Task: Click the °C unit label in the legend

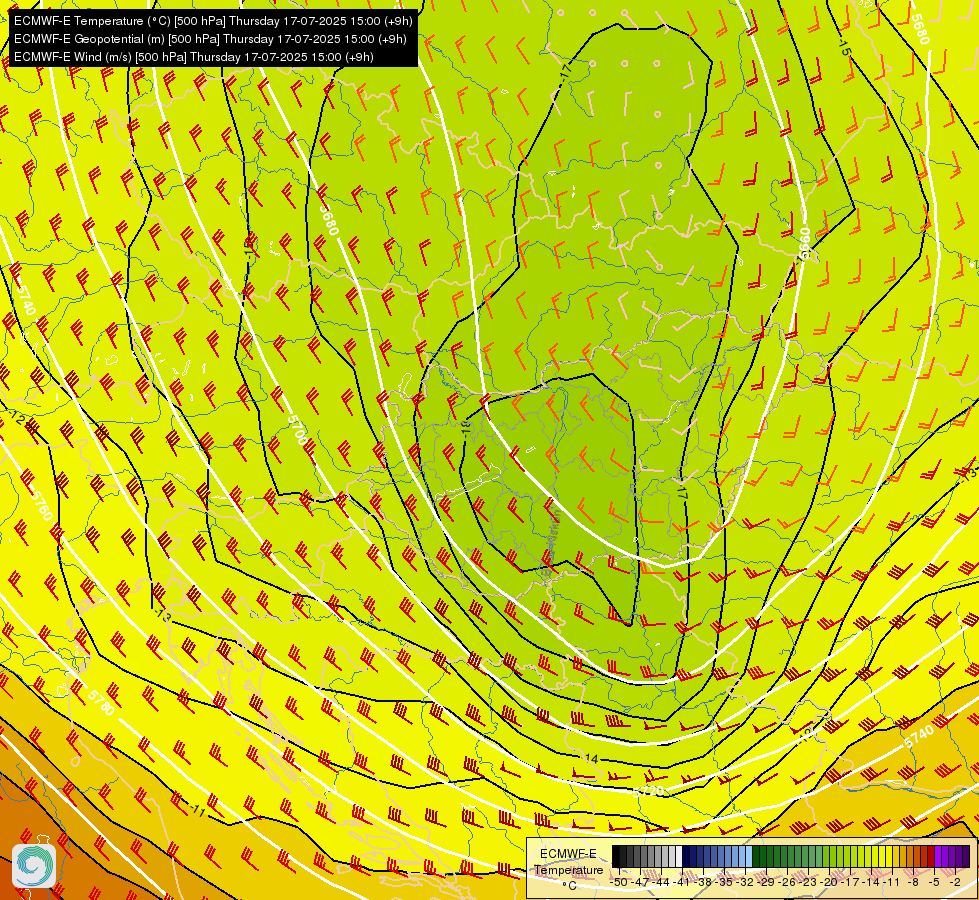Action: point(570,886)
